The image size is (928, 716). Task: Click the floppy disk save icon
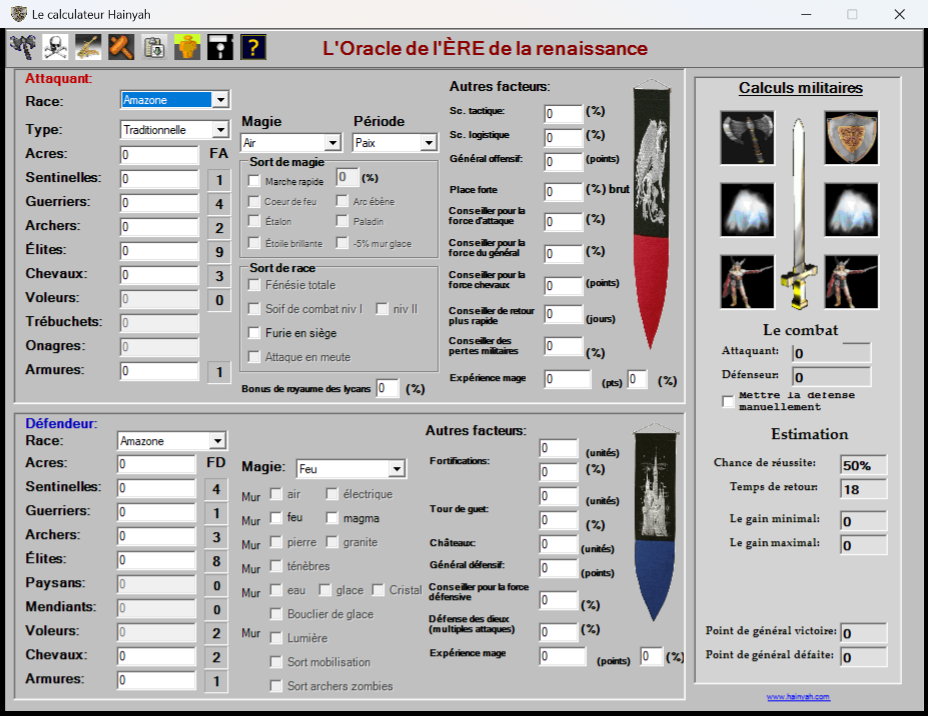[x=220, y=47]
